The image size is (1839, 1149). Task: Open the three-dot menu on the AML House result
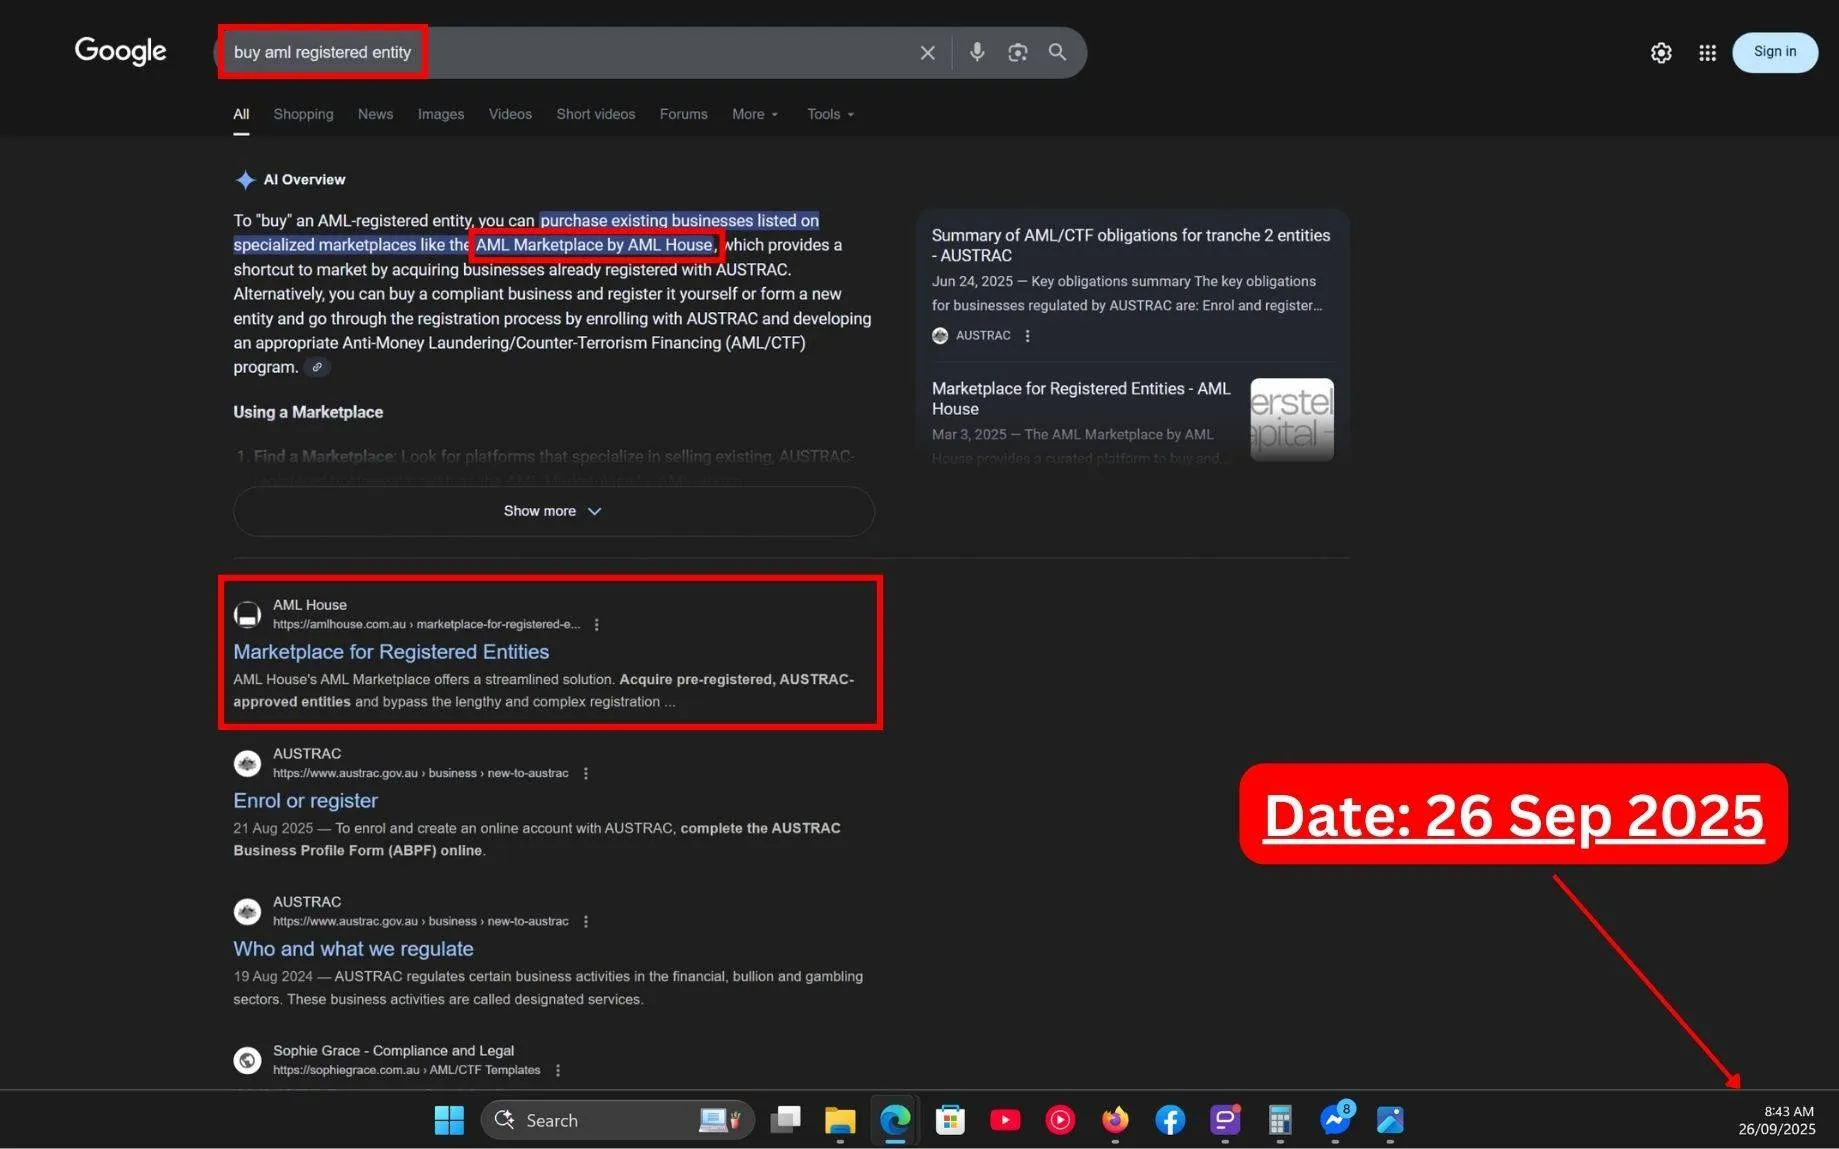click(596, 624)
